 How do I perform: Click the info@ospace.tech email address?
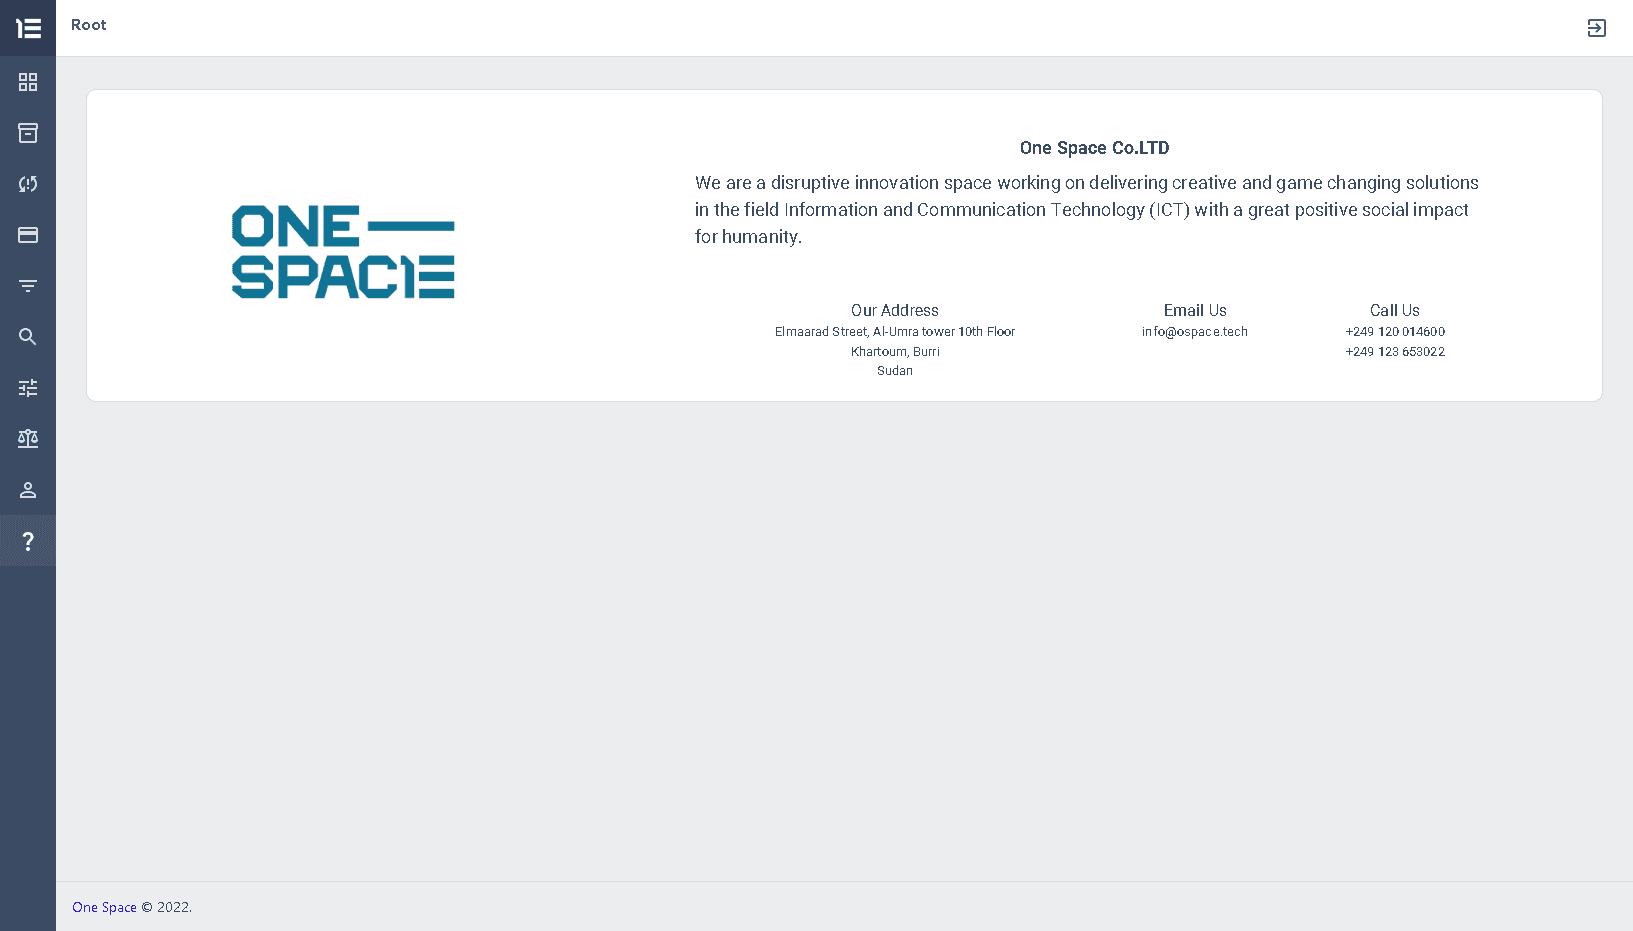(x=1194, y=331)
